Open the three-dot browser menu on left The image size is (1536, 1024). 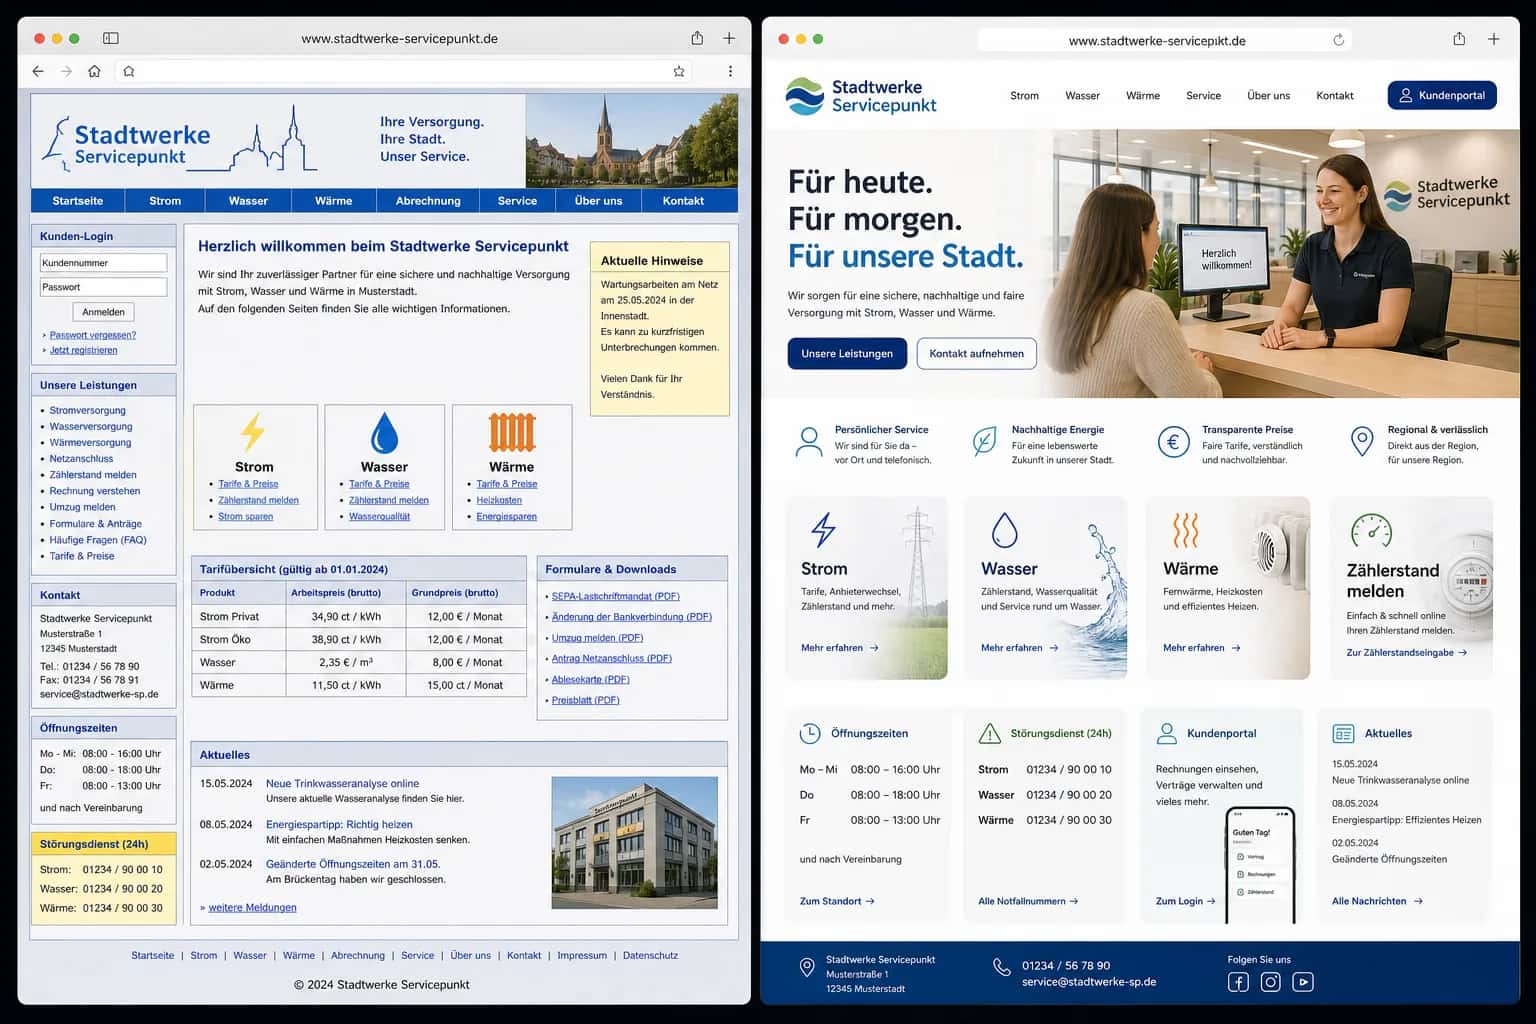click(730, 71)
